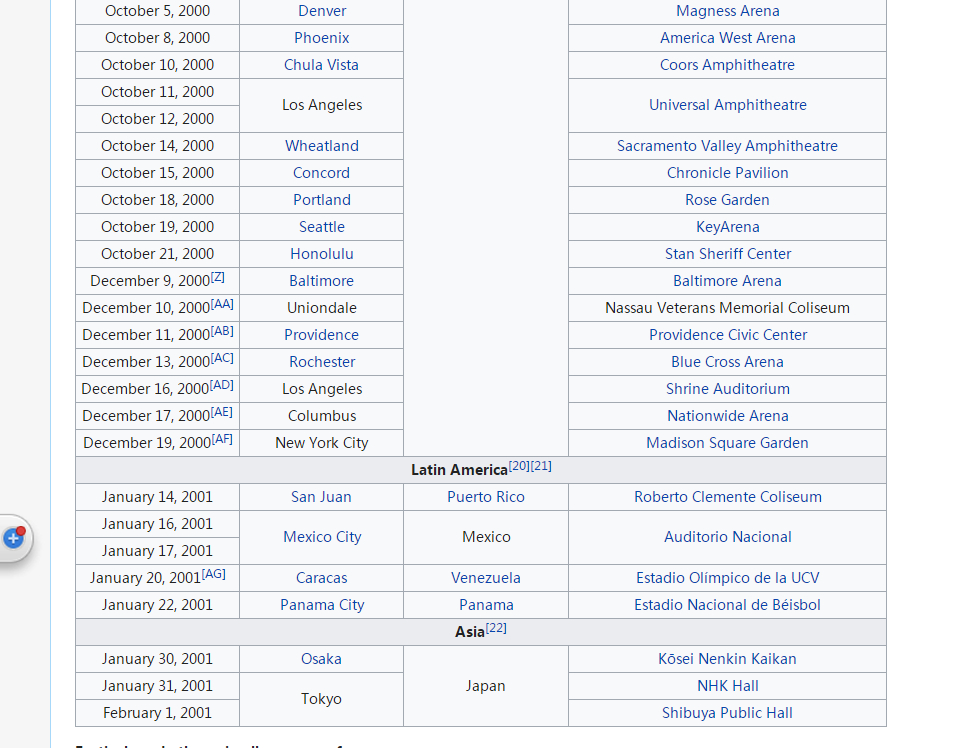Follow footnote AB beside December 11, 2000
Screen dimensions: 963x748
tap(222, 331)
